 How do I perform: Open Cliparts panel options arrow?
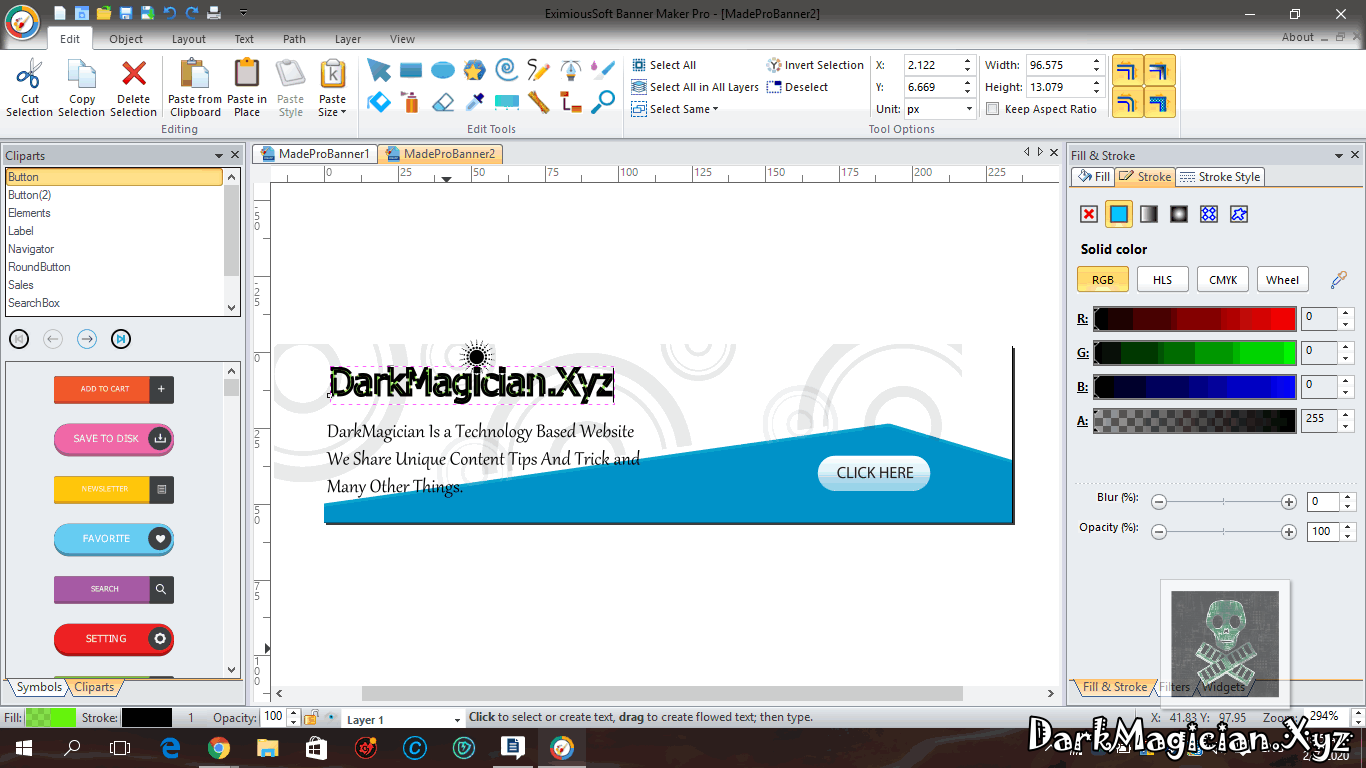[x=219, y=155]
